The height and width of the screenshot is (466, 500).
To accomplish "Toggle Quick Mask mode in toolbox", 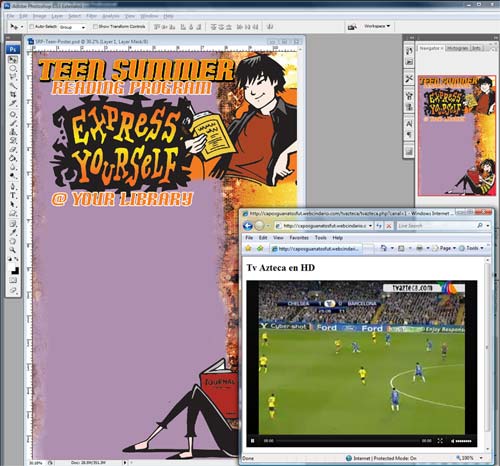I will click(x=13, y=281).
